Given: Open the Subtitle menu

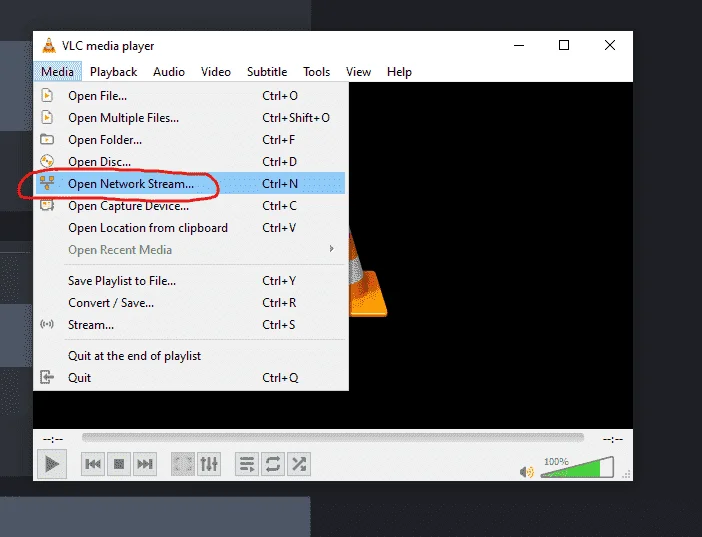Looking at the screenshot, I should tap(267, 72).
